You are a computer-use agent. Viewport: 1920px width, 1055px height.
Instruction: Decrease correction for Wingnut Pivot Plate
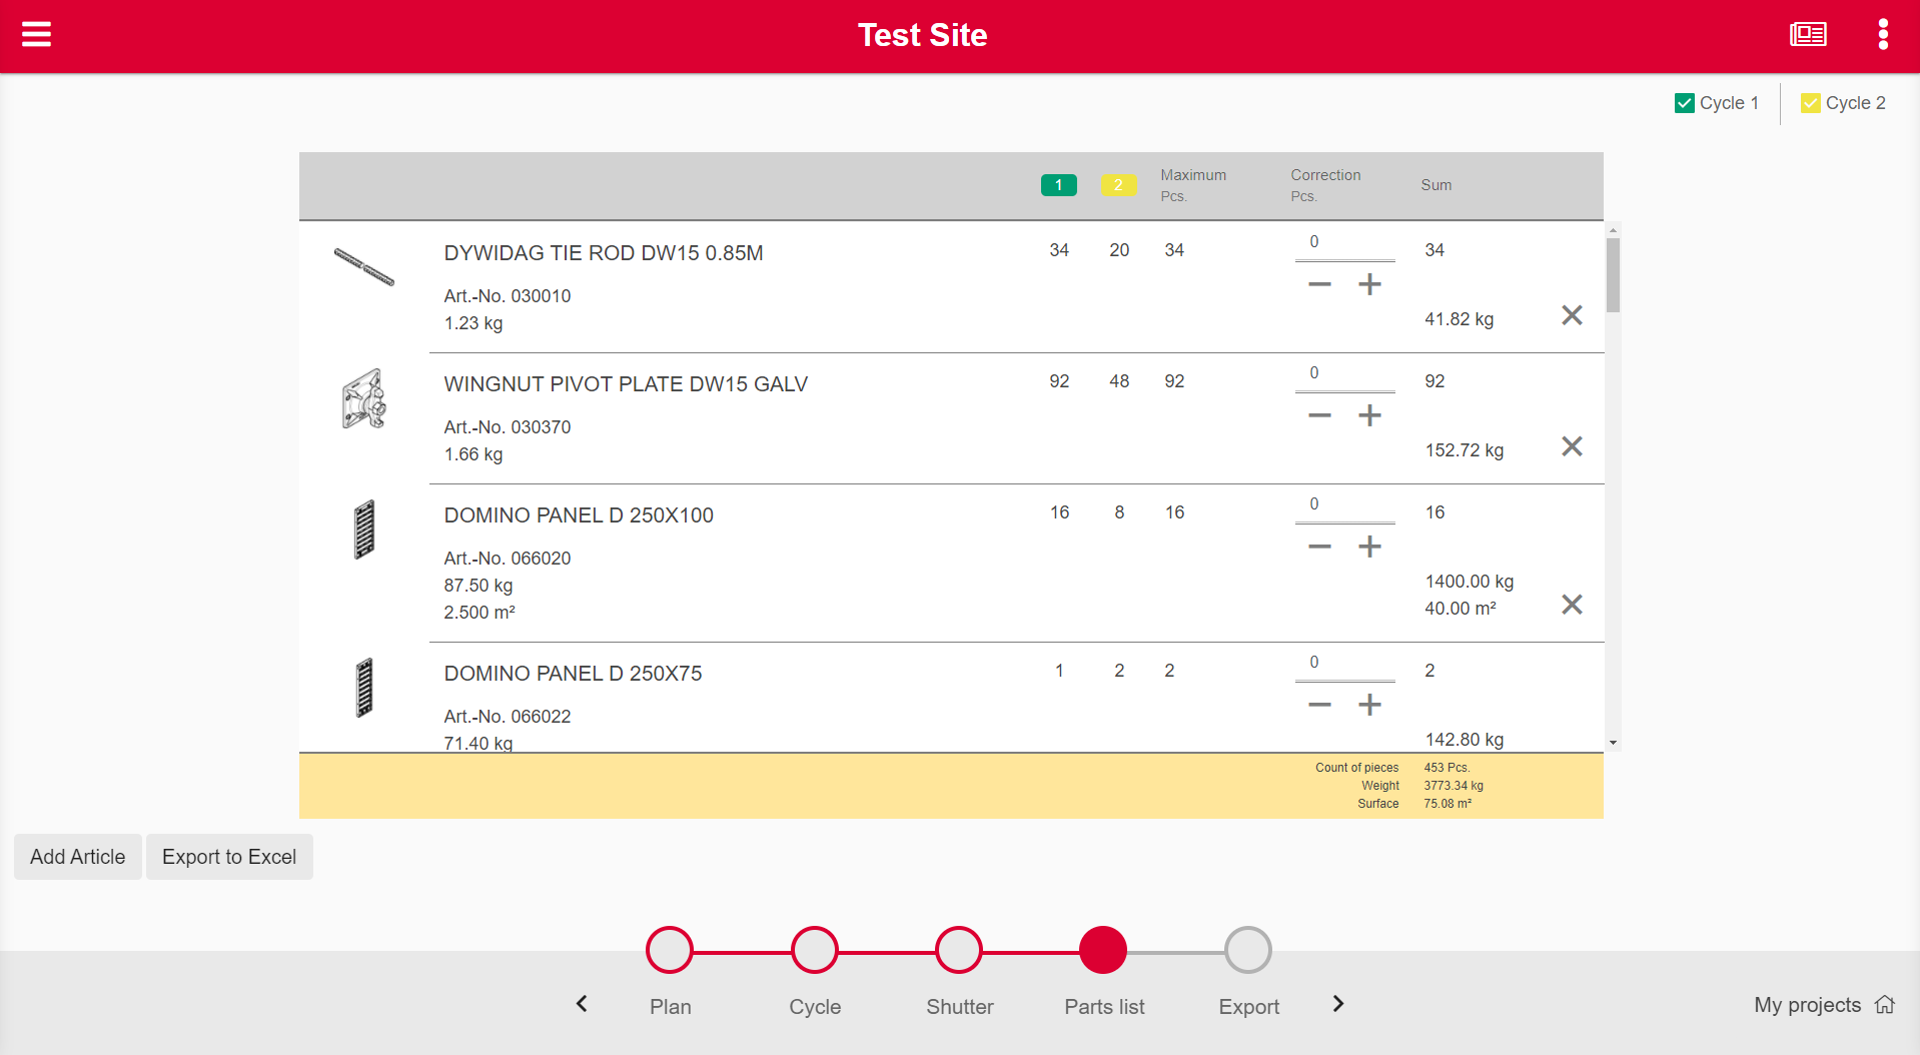[1319, 416]
